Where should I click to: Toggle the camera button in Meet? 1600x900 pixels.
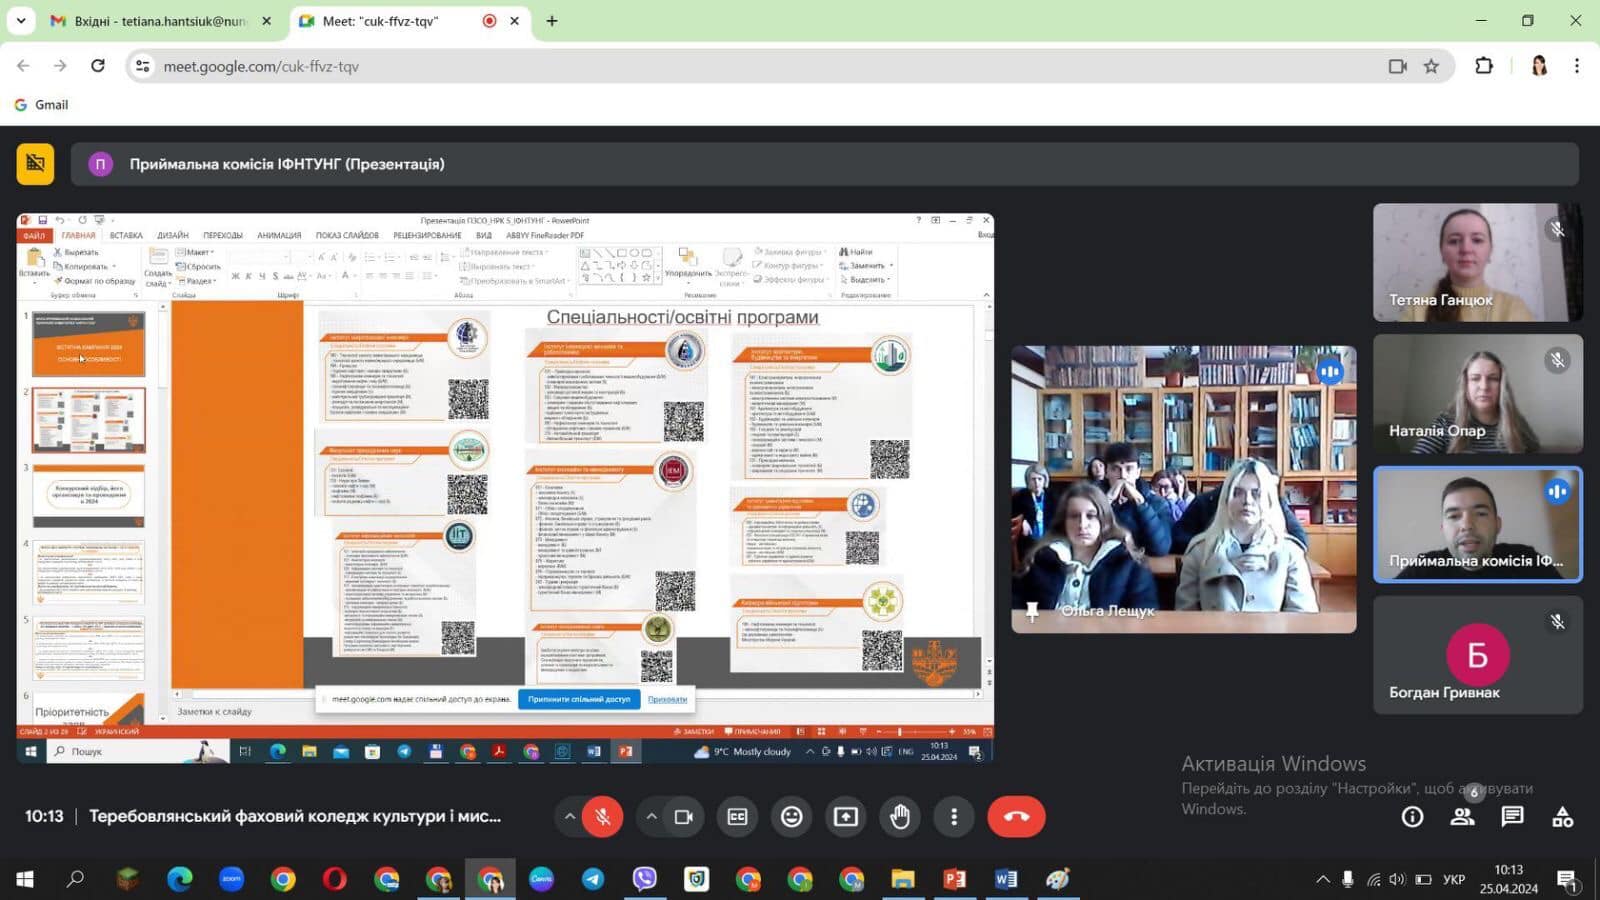(684, 817)
